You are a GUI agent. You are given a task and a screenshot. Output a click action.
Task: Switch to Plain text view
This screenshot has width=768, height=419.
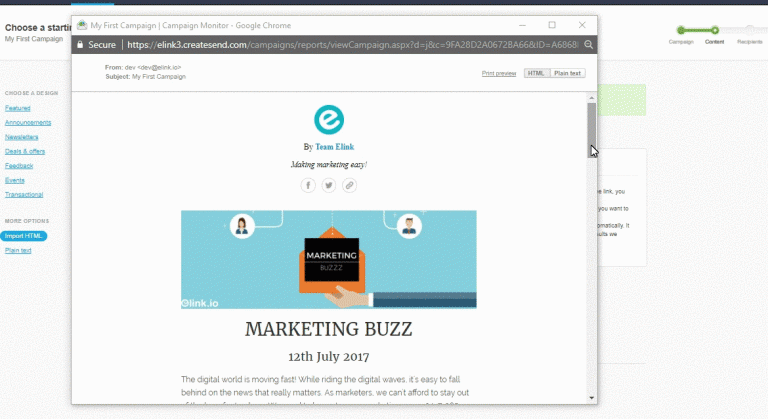pyautogui.click(x=567, y=73)
